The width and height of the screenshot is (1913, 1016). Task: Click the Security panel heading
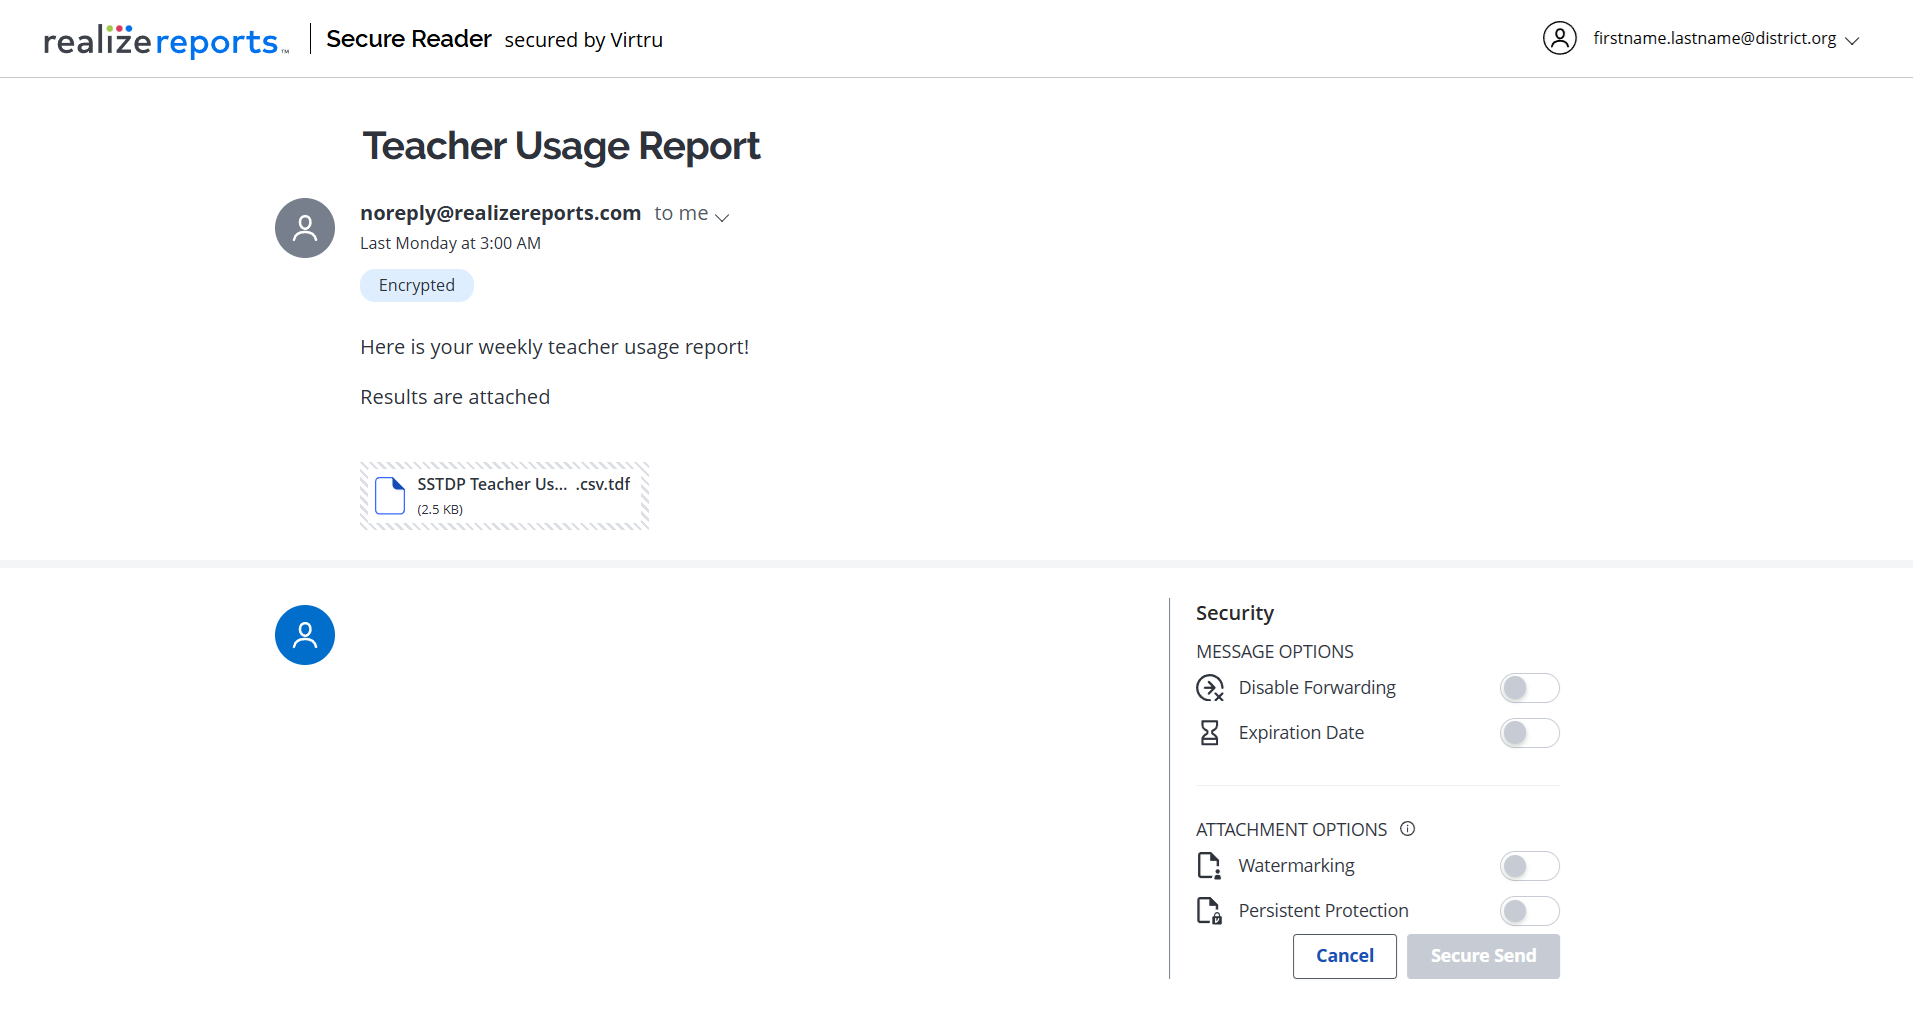click(x=1235, y=613)
